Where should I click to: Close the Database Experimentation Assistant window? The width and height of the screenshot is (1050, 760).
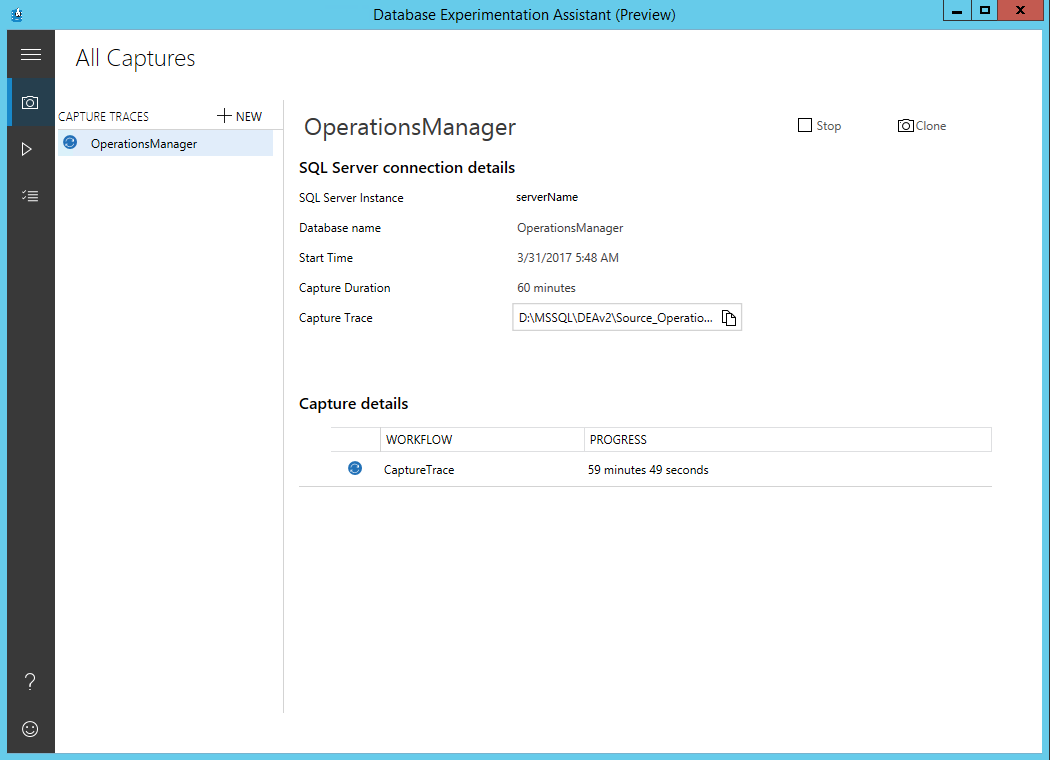[x=1020, y=11]
